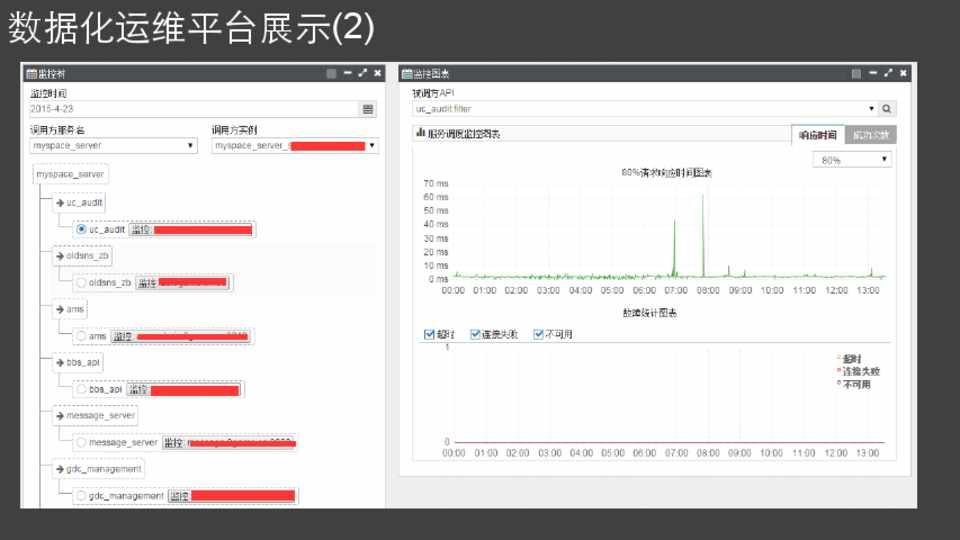
Task: Toggle the 不可用 checkbox
Action: tap(538, 334)
